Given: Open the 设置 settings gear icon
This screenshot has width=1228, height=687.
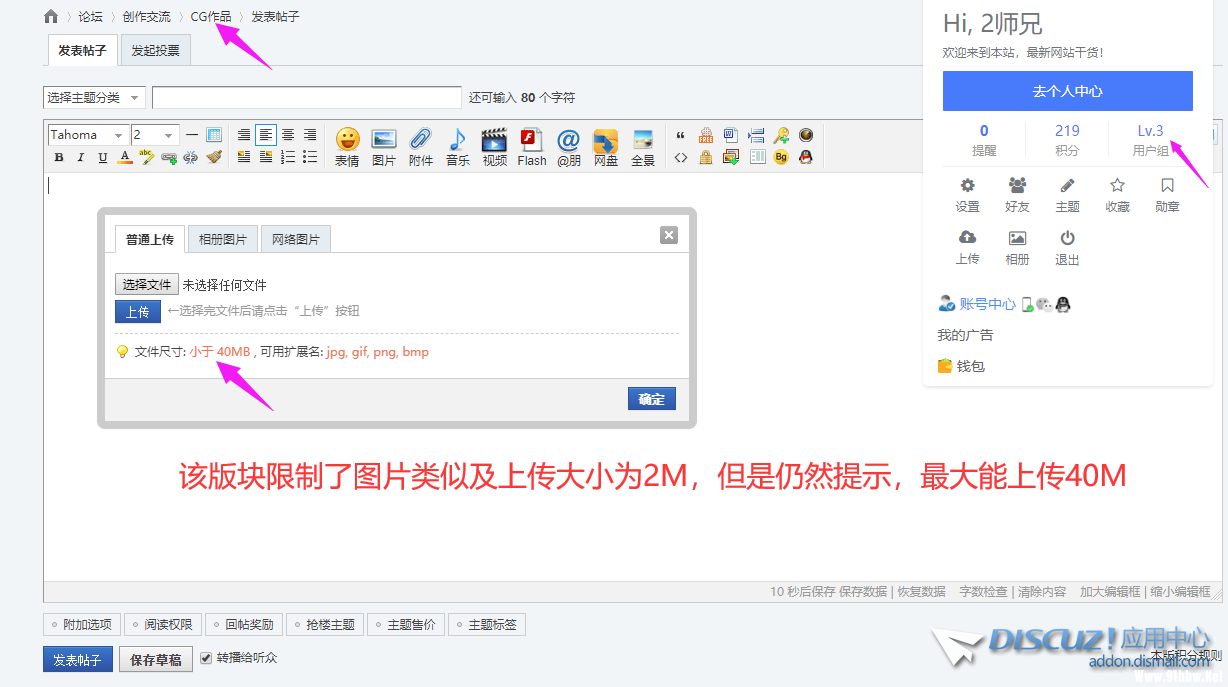Looking at the screenshot, I should pos(967,195).
